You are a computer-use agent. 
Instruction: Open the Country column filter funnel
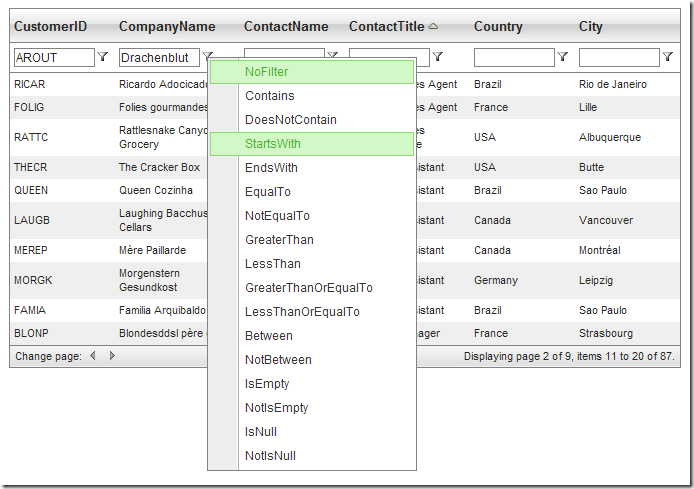pyautogui.click(x=563, y=58)
